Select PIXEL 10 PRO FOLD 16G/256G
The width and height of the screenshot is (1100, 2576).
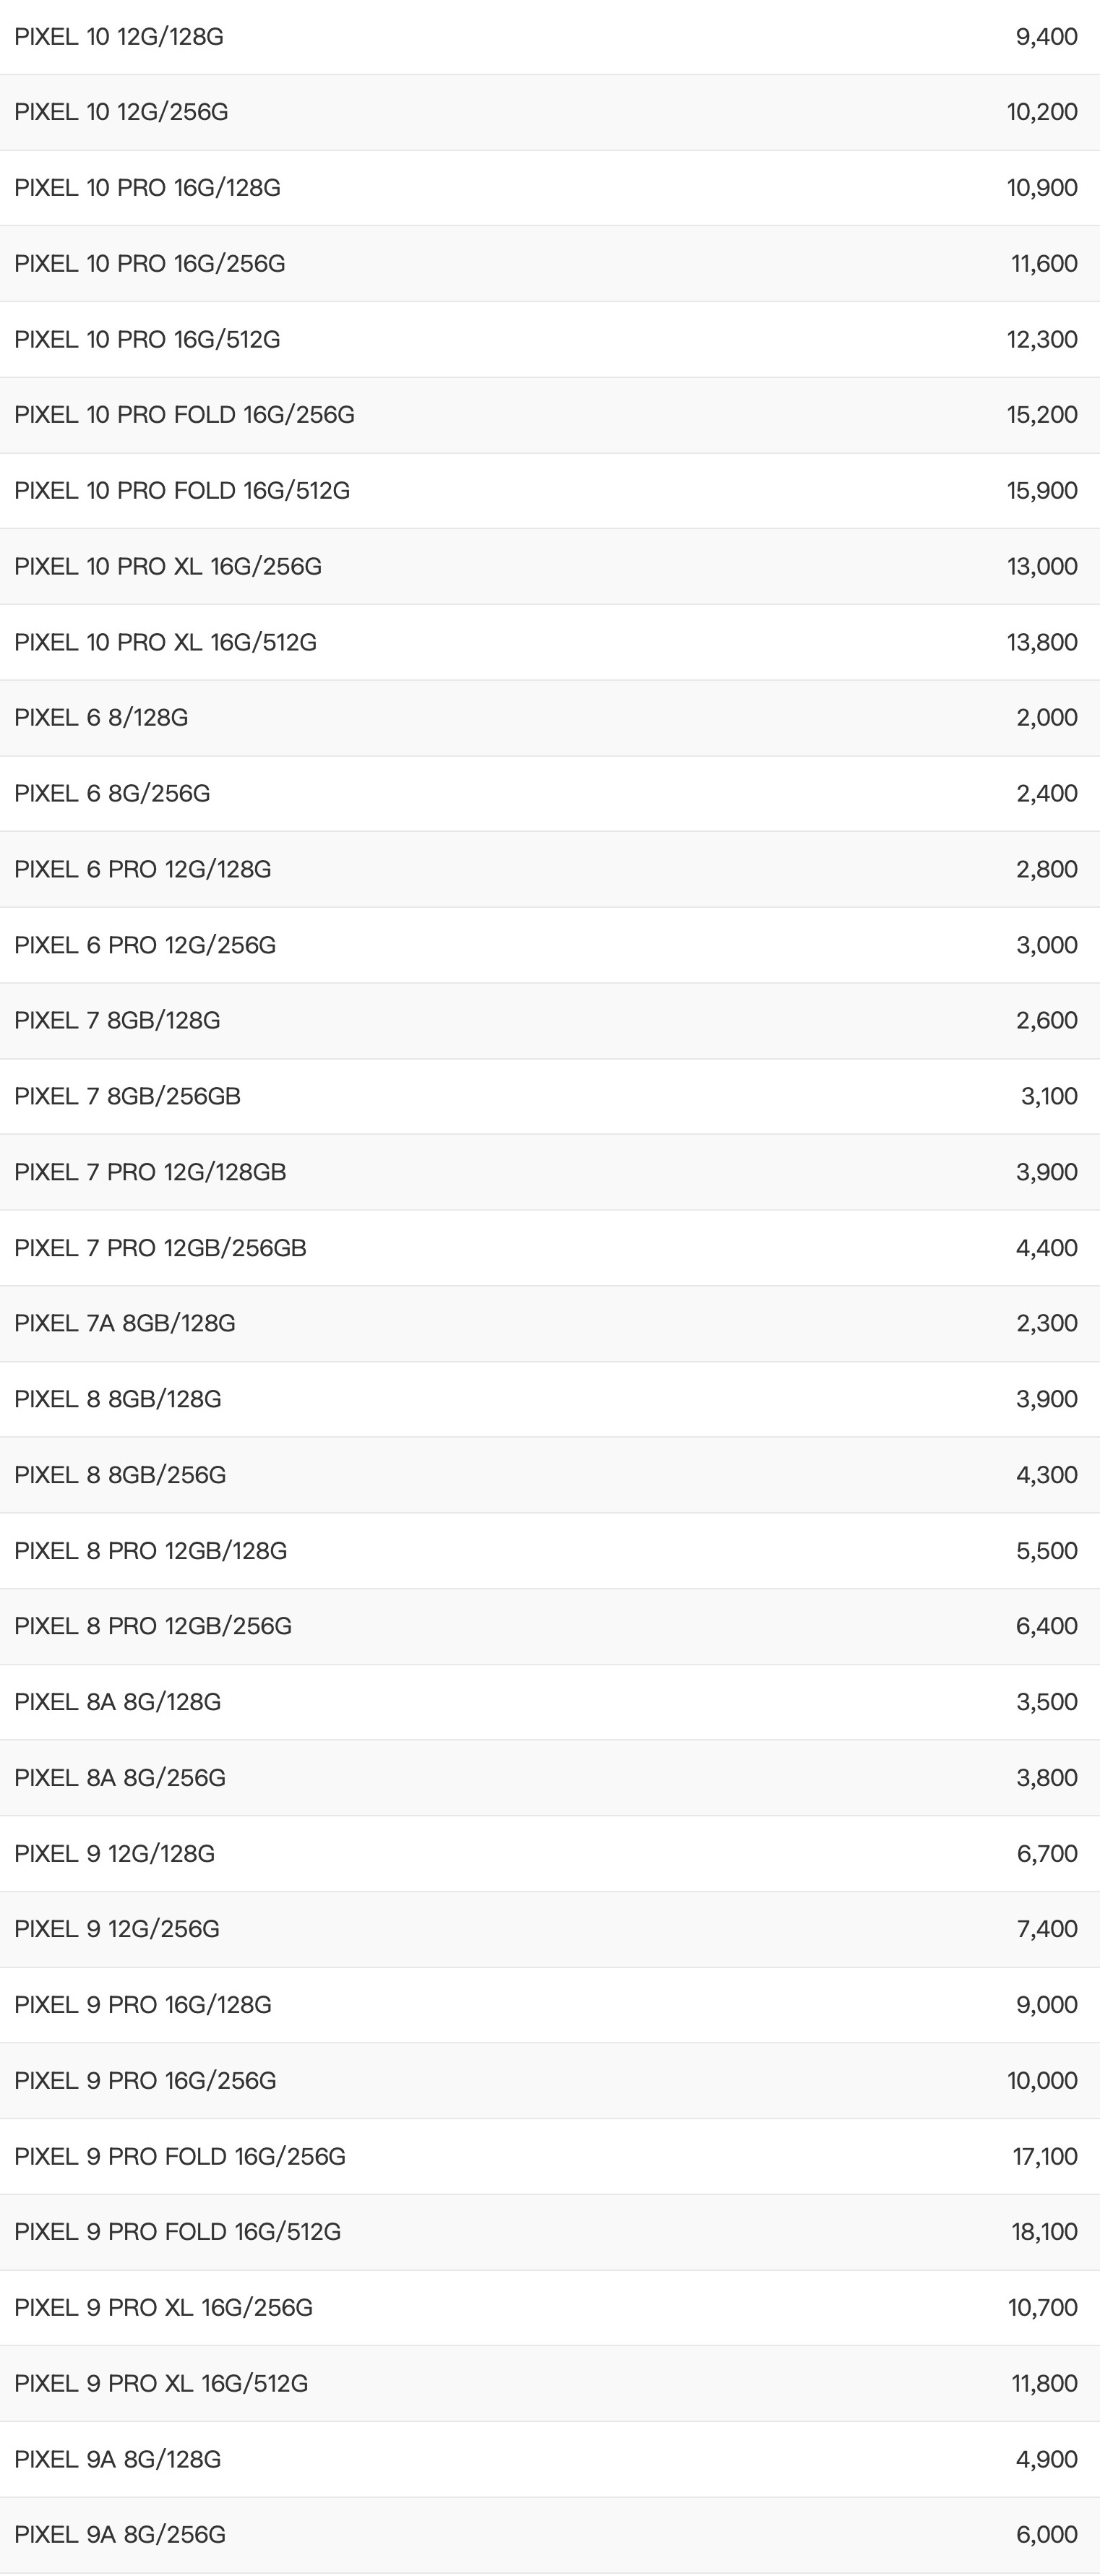(x=184, y=415)
